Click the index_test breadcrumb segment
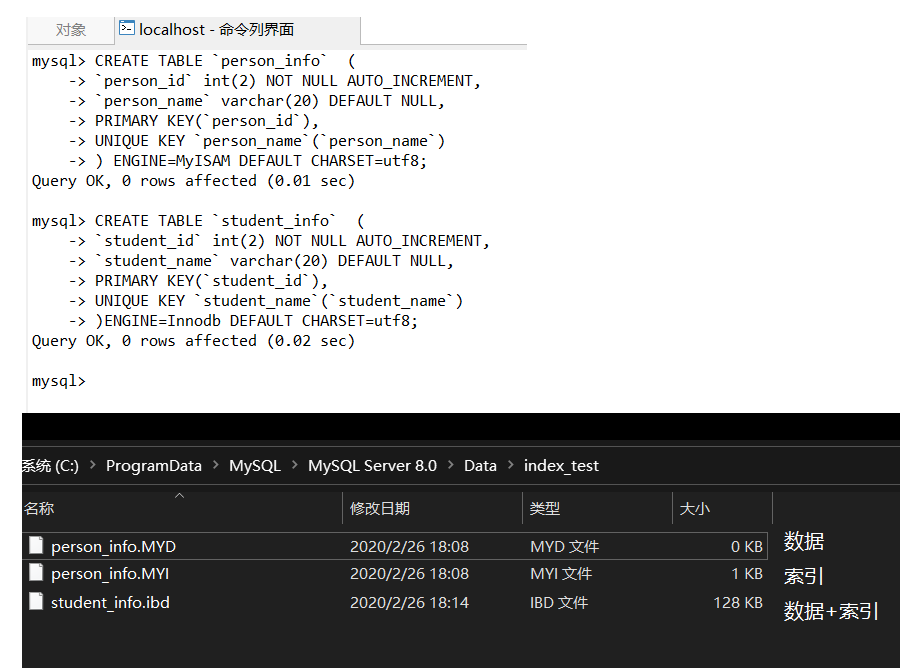Viewport: 900px width, 668px height. click(561, 466)
